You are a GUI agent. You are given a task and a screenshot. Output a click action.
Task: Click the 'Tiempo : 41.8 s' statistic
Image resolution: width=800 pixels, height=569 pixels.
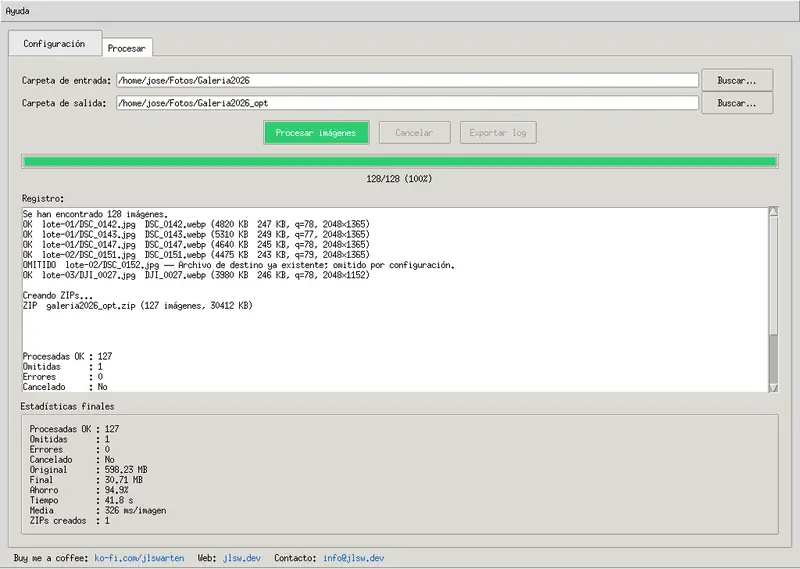tap(81, 500)
